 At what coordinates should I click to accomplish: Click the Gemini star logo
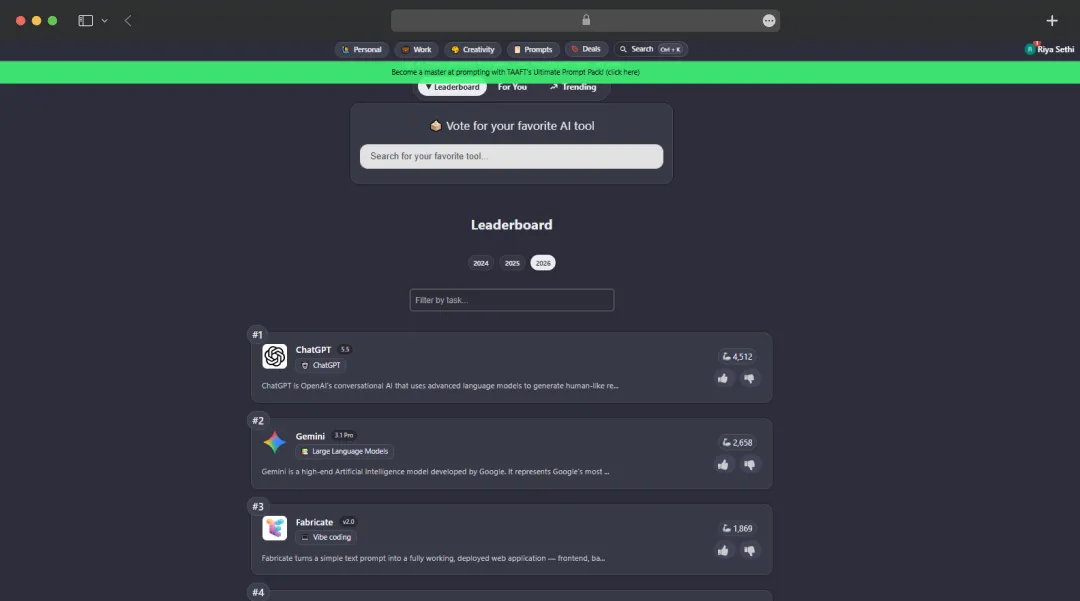[274, 442]
